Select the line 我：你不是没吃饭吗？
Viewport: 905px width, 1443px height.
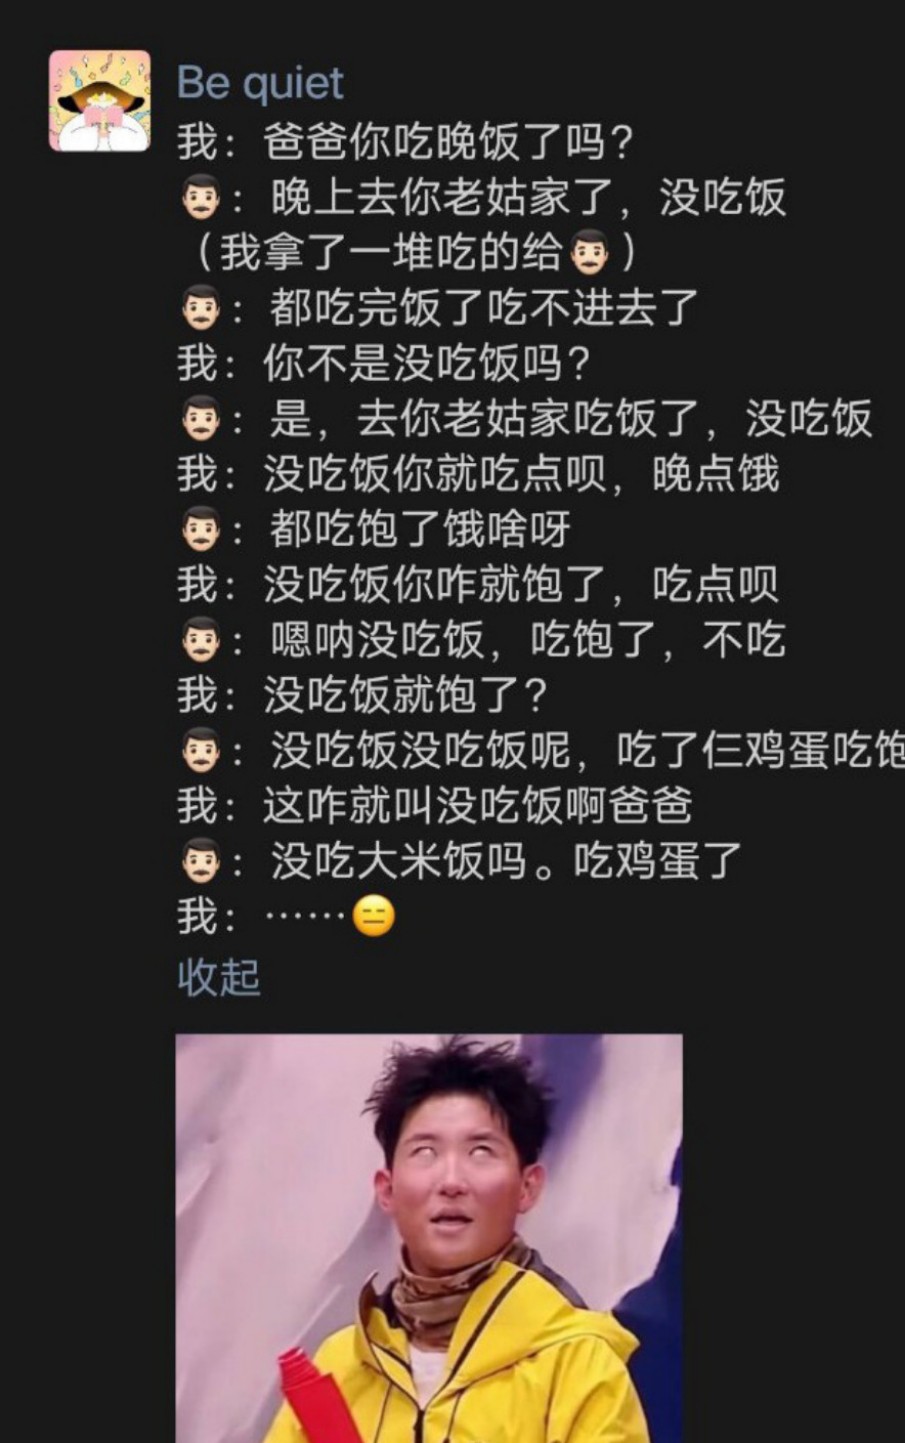click(x=384, y=363)
